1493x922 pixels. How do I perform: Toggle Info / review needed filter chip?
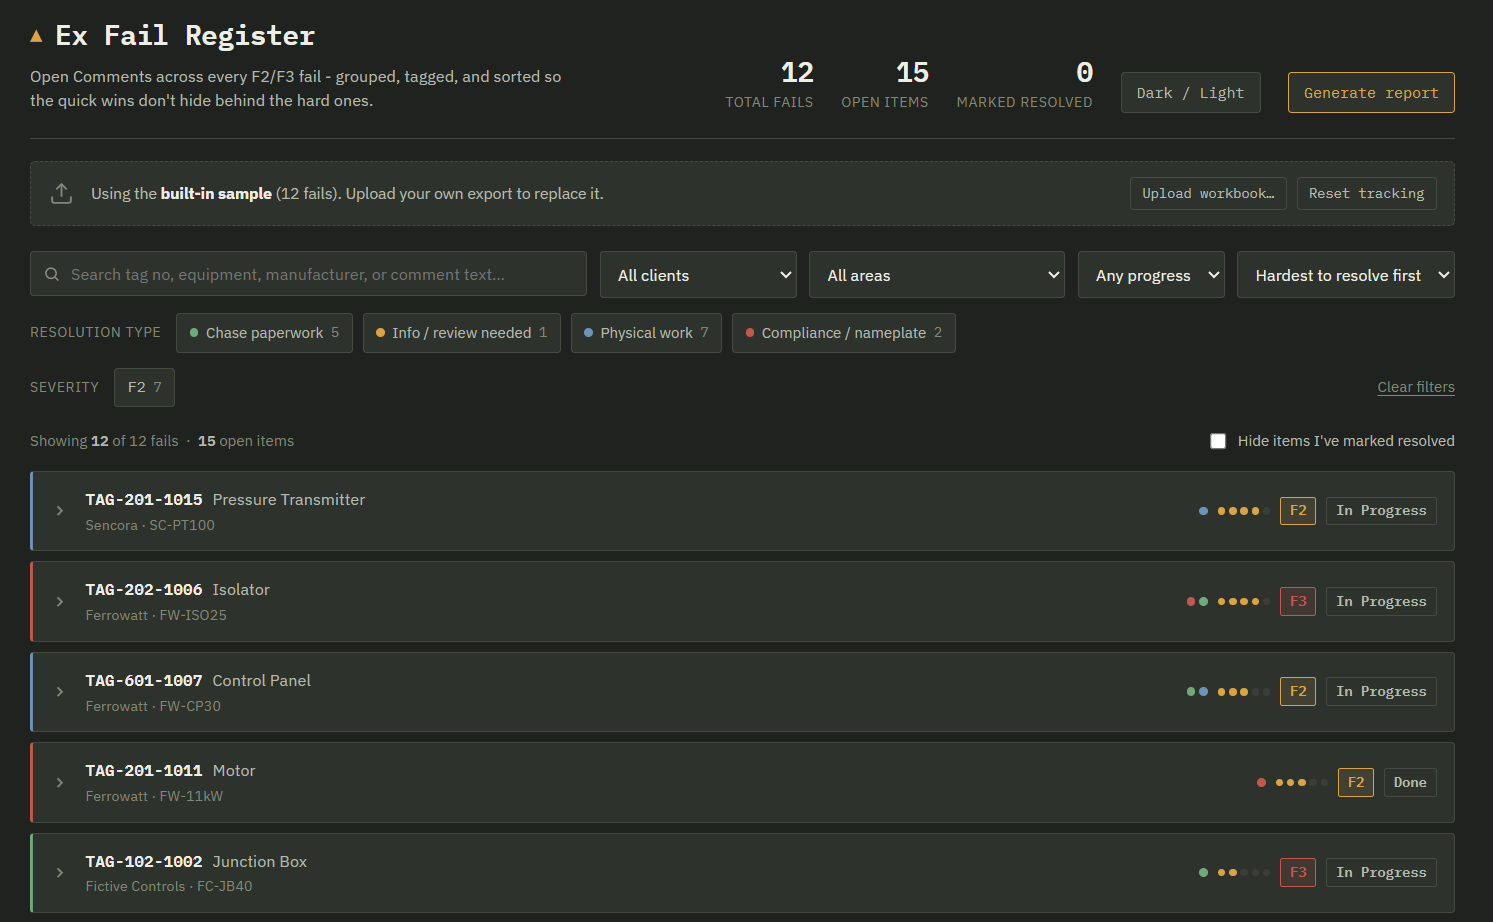(x=461, y=333)
